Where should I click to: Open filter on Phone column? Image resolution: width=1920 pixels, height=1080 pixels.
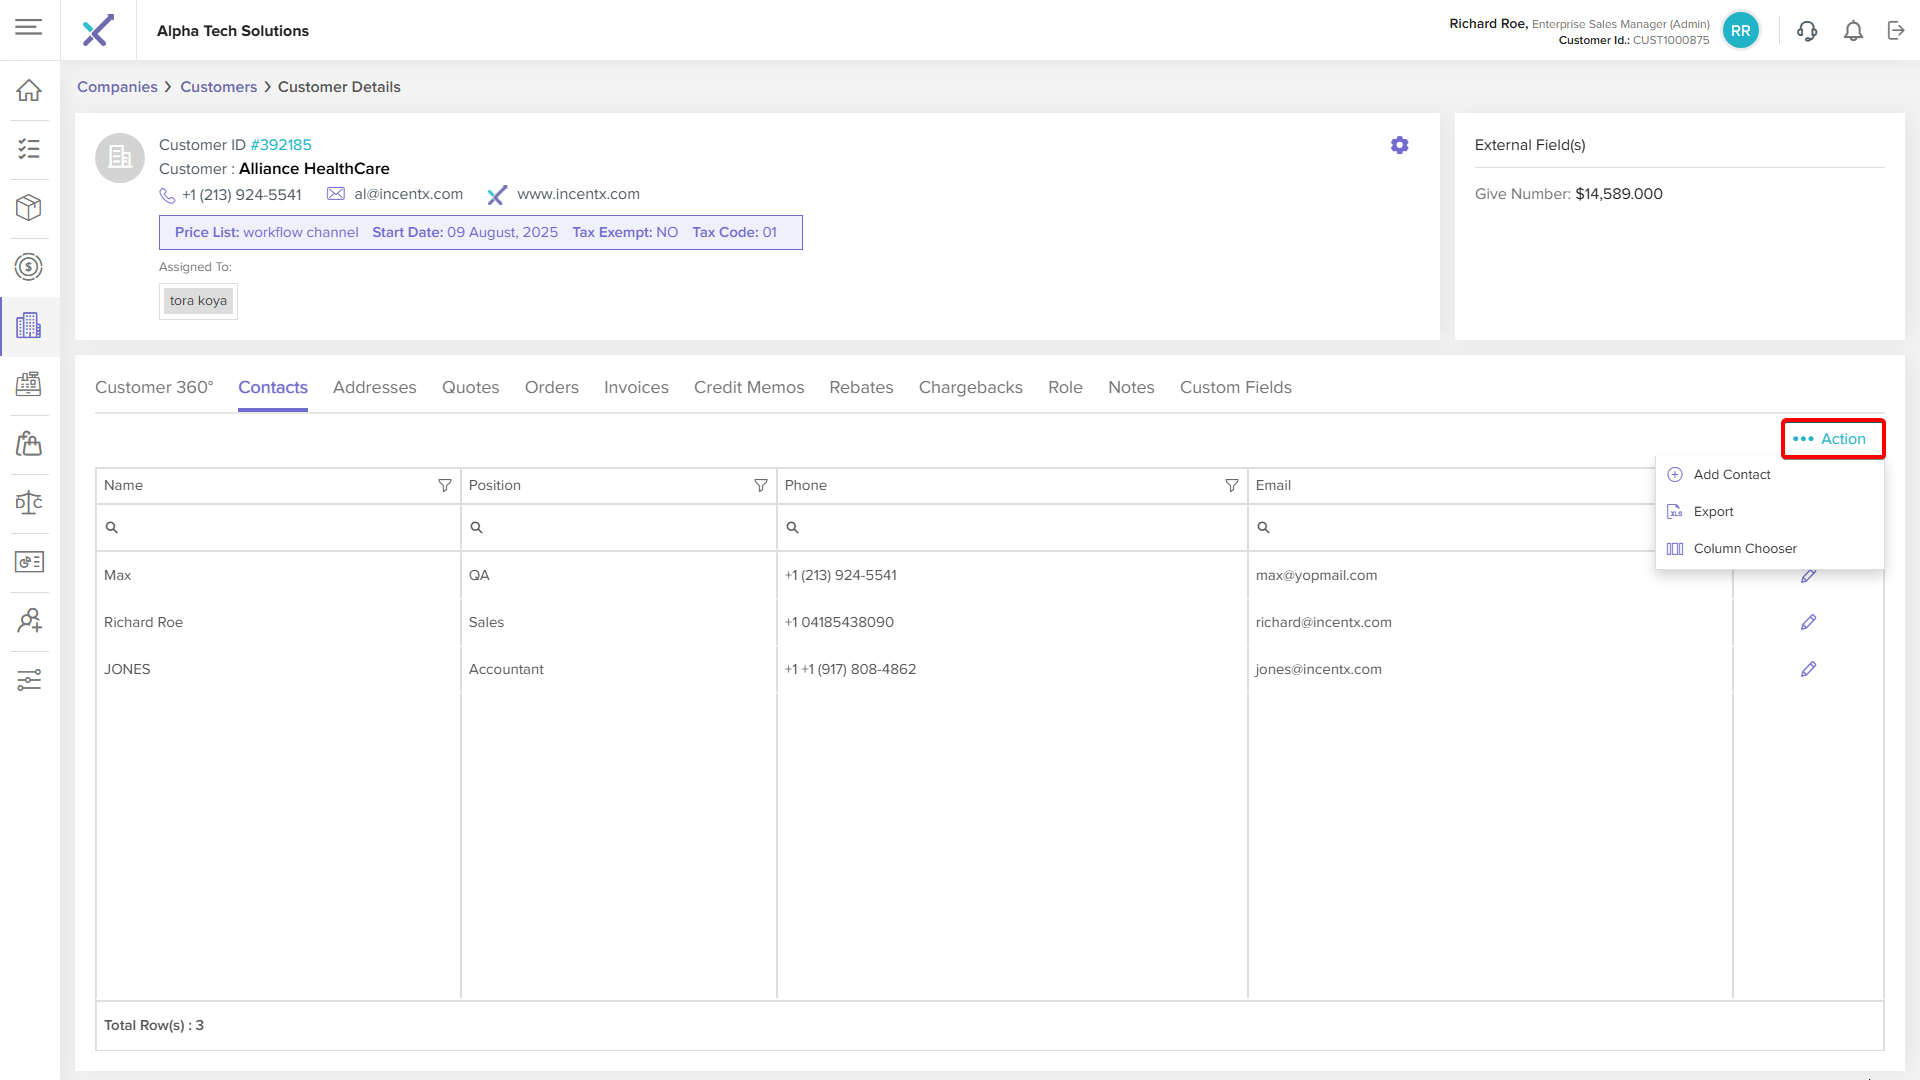(1231, 485)
